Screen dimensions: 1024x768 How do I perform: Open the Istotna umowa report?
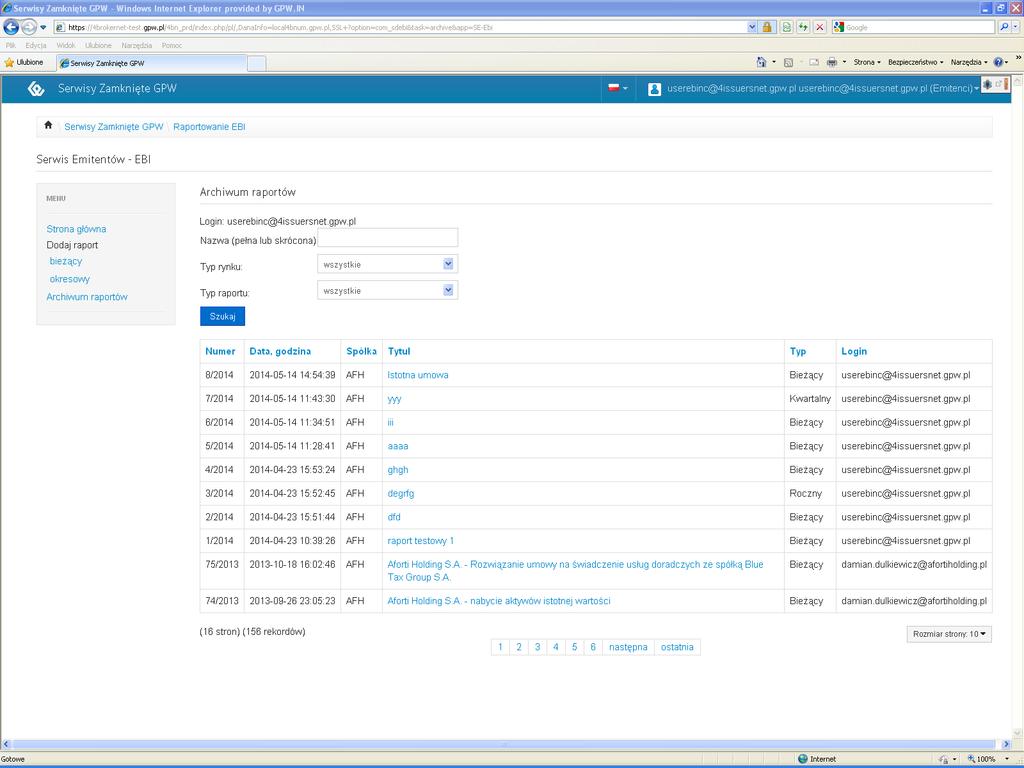point(418,375)
